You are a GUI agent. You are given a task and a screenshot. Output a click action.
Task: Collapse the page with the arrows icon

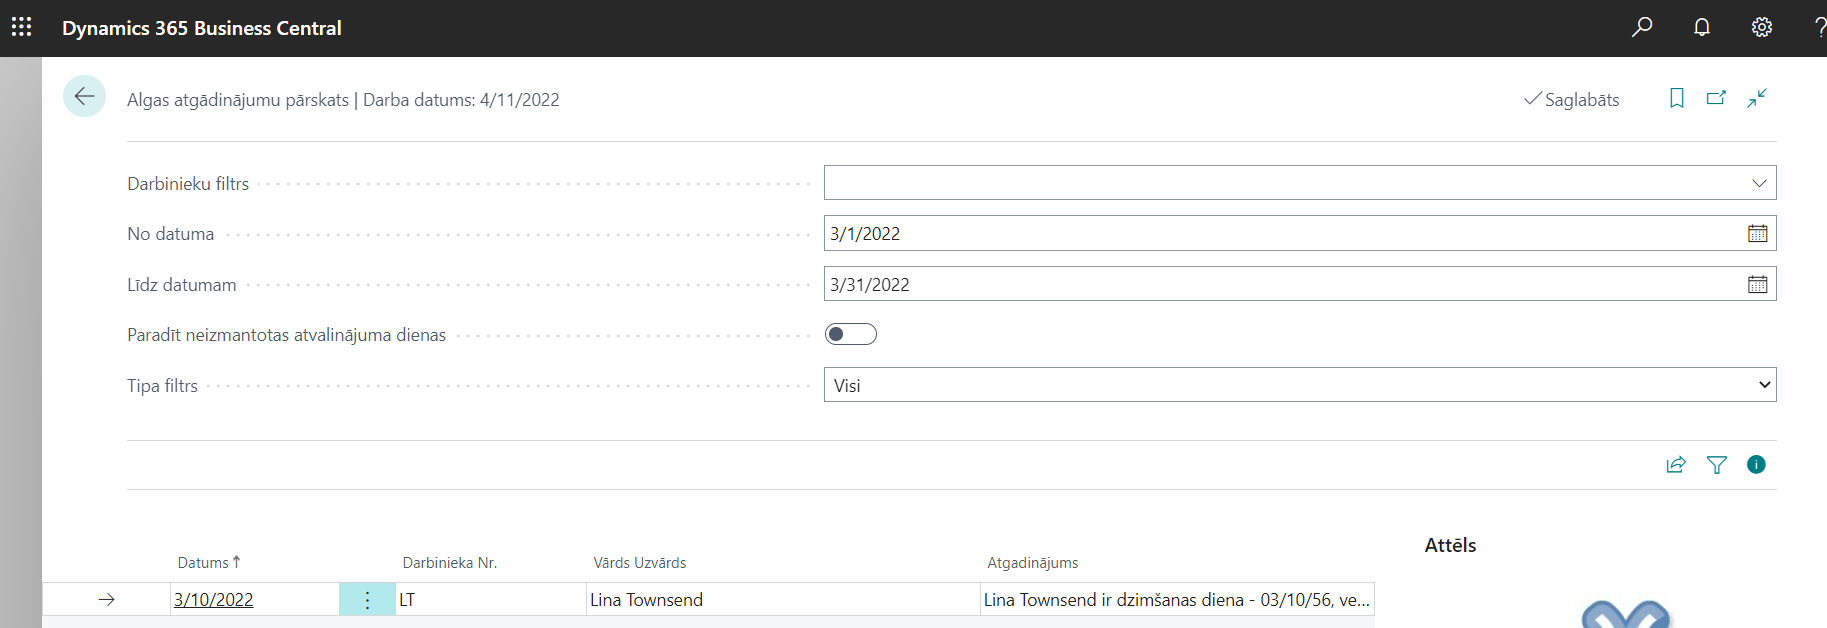1757,98
